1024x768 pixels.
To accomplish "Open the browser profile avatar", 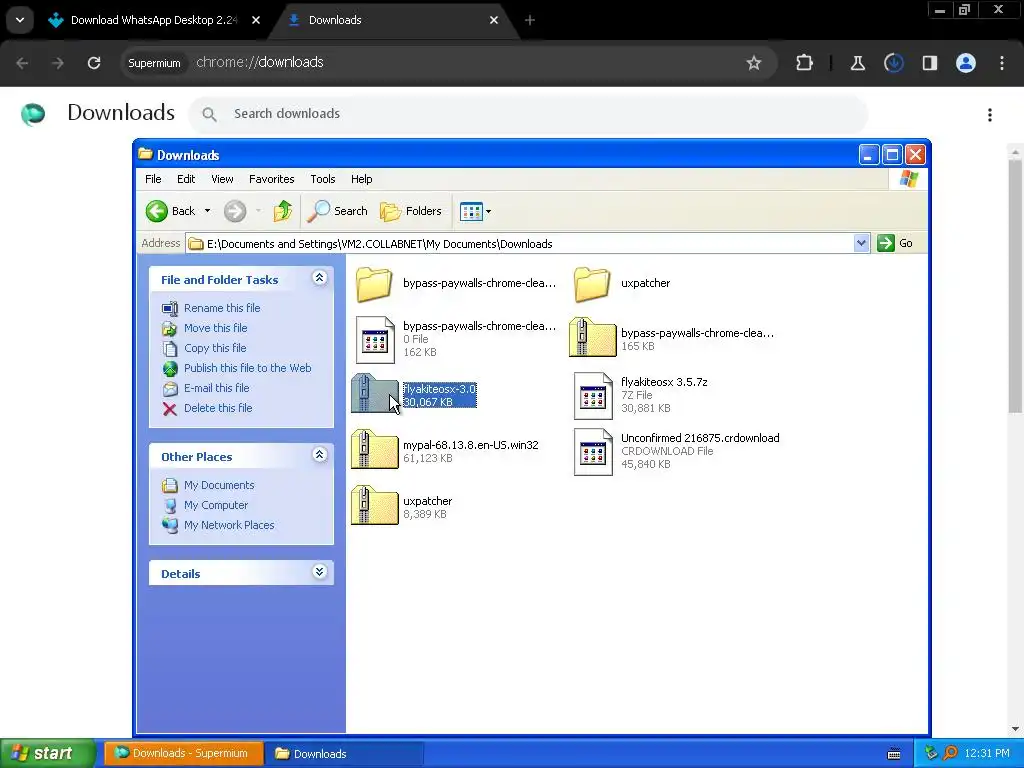I will [966, 63].
